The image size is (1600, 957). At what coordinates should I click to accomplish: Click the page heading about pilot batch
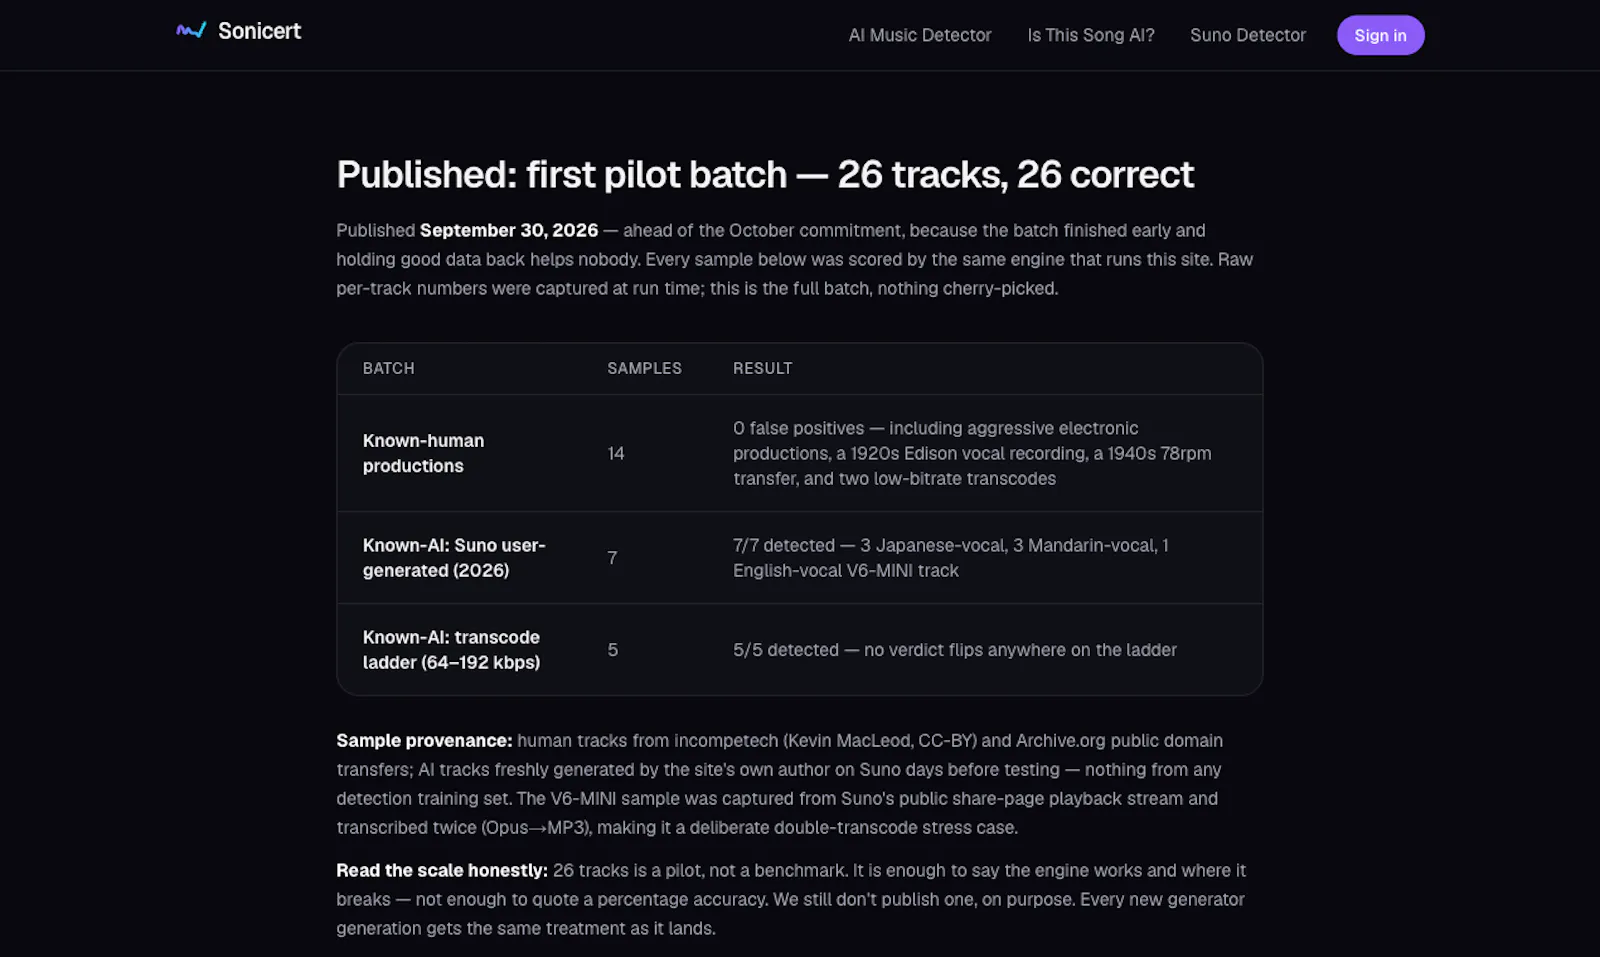click(x=765, y=175)
